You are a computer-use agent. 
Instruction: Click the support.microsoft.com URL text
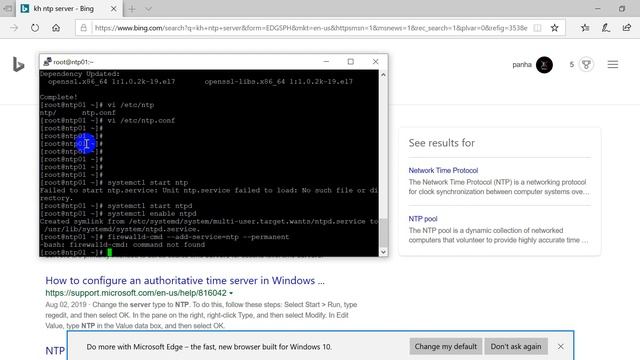click(136, 293)
